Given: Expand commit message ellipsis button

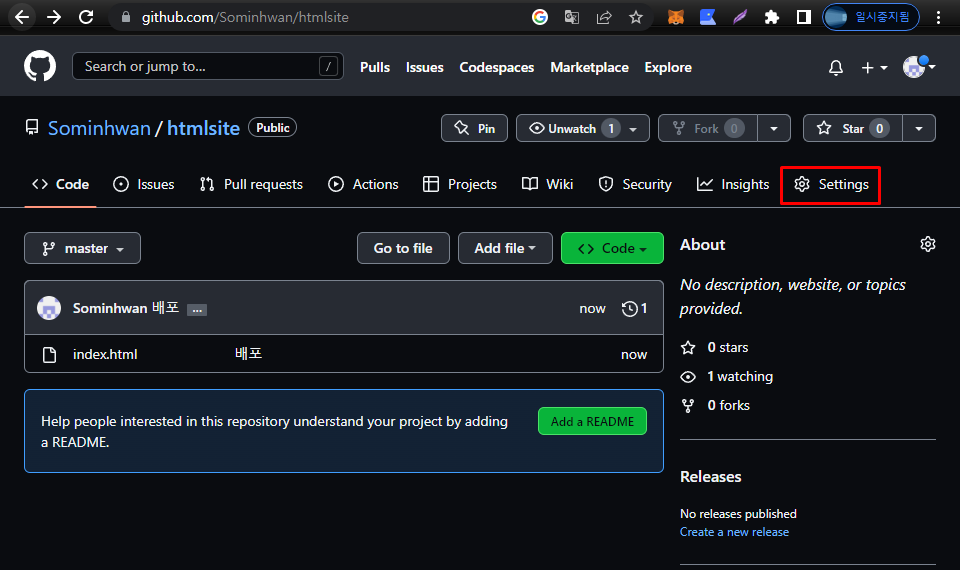Looking at the screenshot, I should point(197,310).
